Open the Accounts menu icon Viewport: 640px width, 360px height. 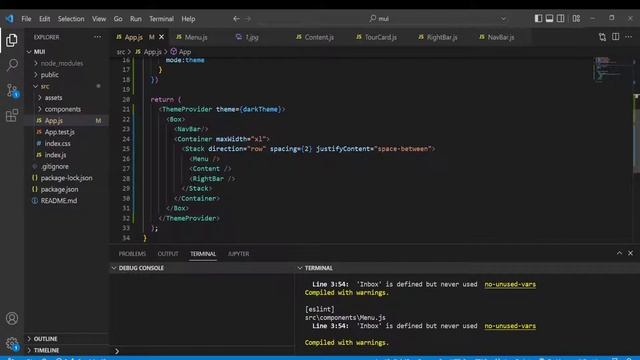click(x=12, y=318)
